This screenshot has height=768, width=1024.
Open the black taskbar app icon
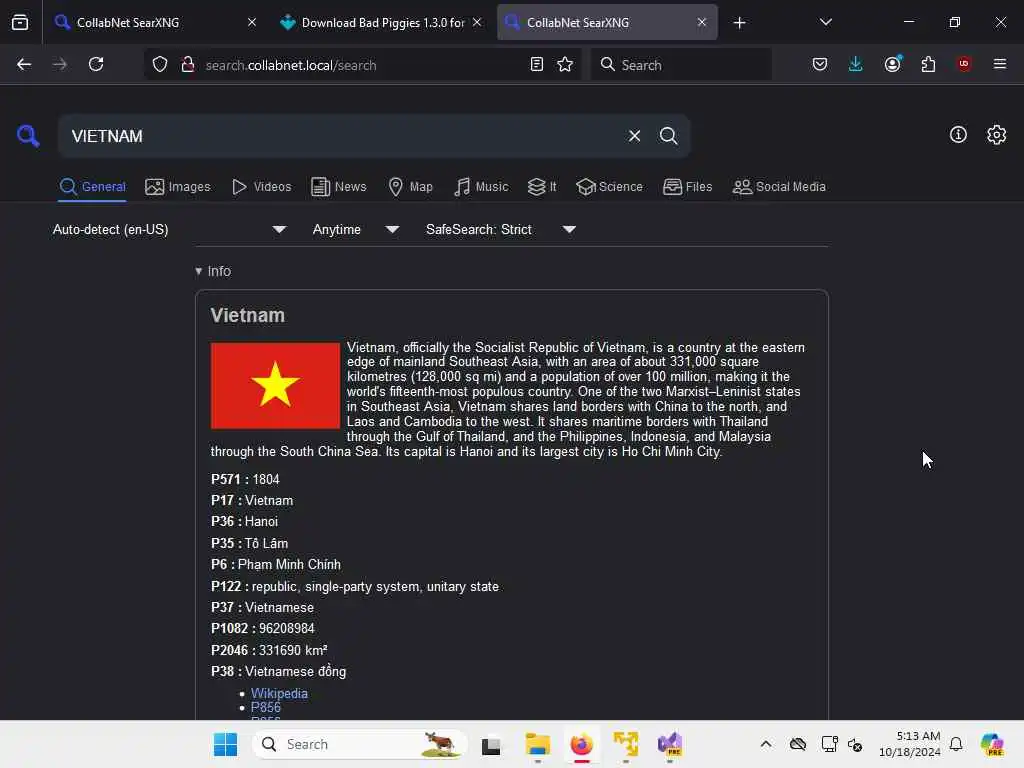coord(490,745)
